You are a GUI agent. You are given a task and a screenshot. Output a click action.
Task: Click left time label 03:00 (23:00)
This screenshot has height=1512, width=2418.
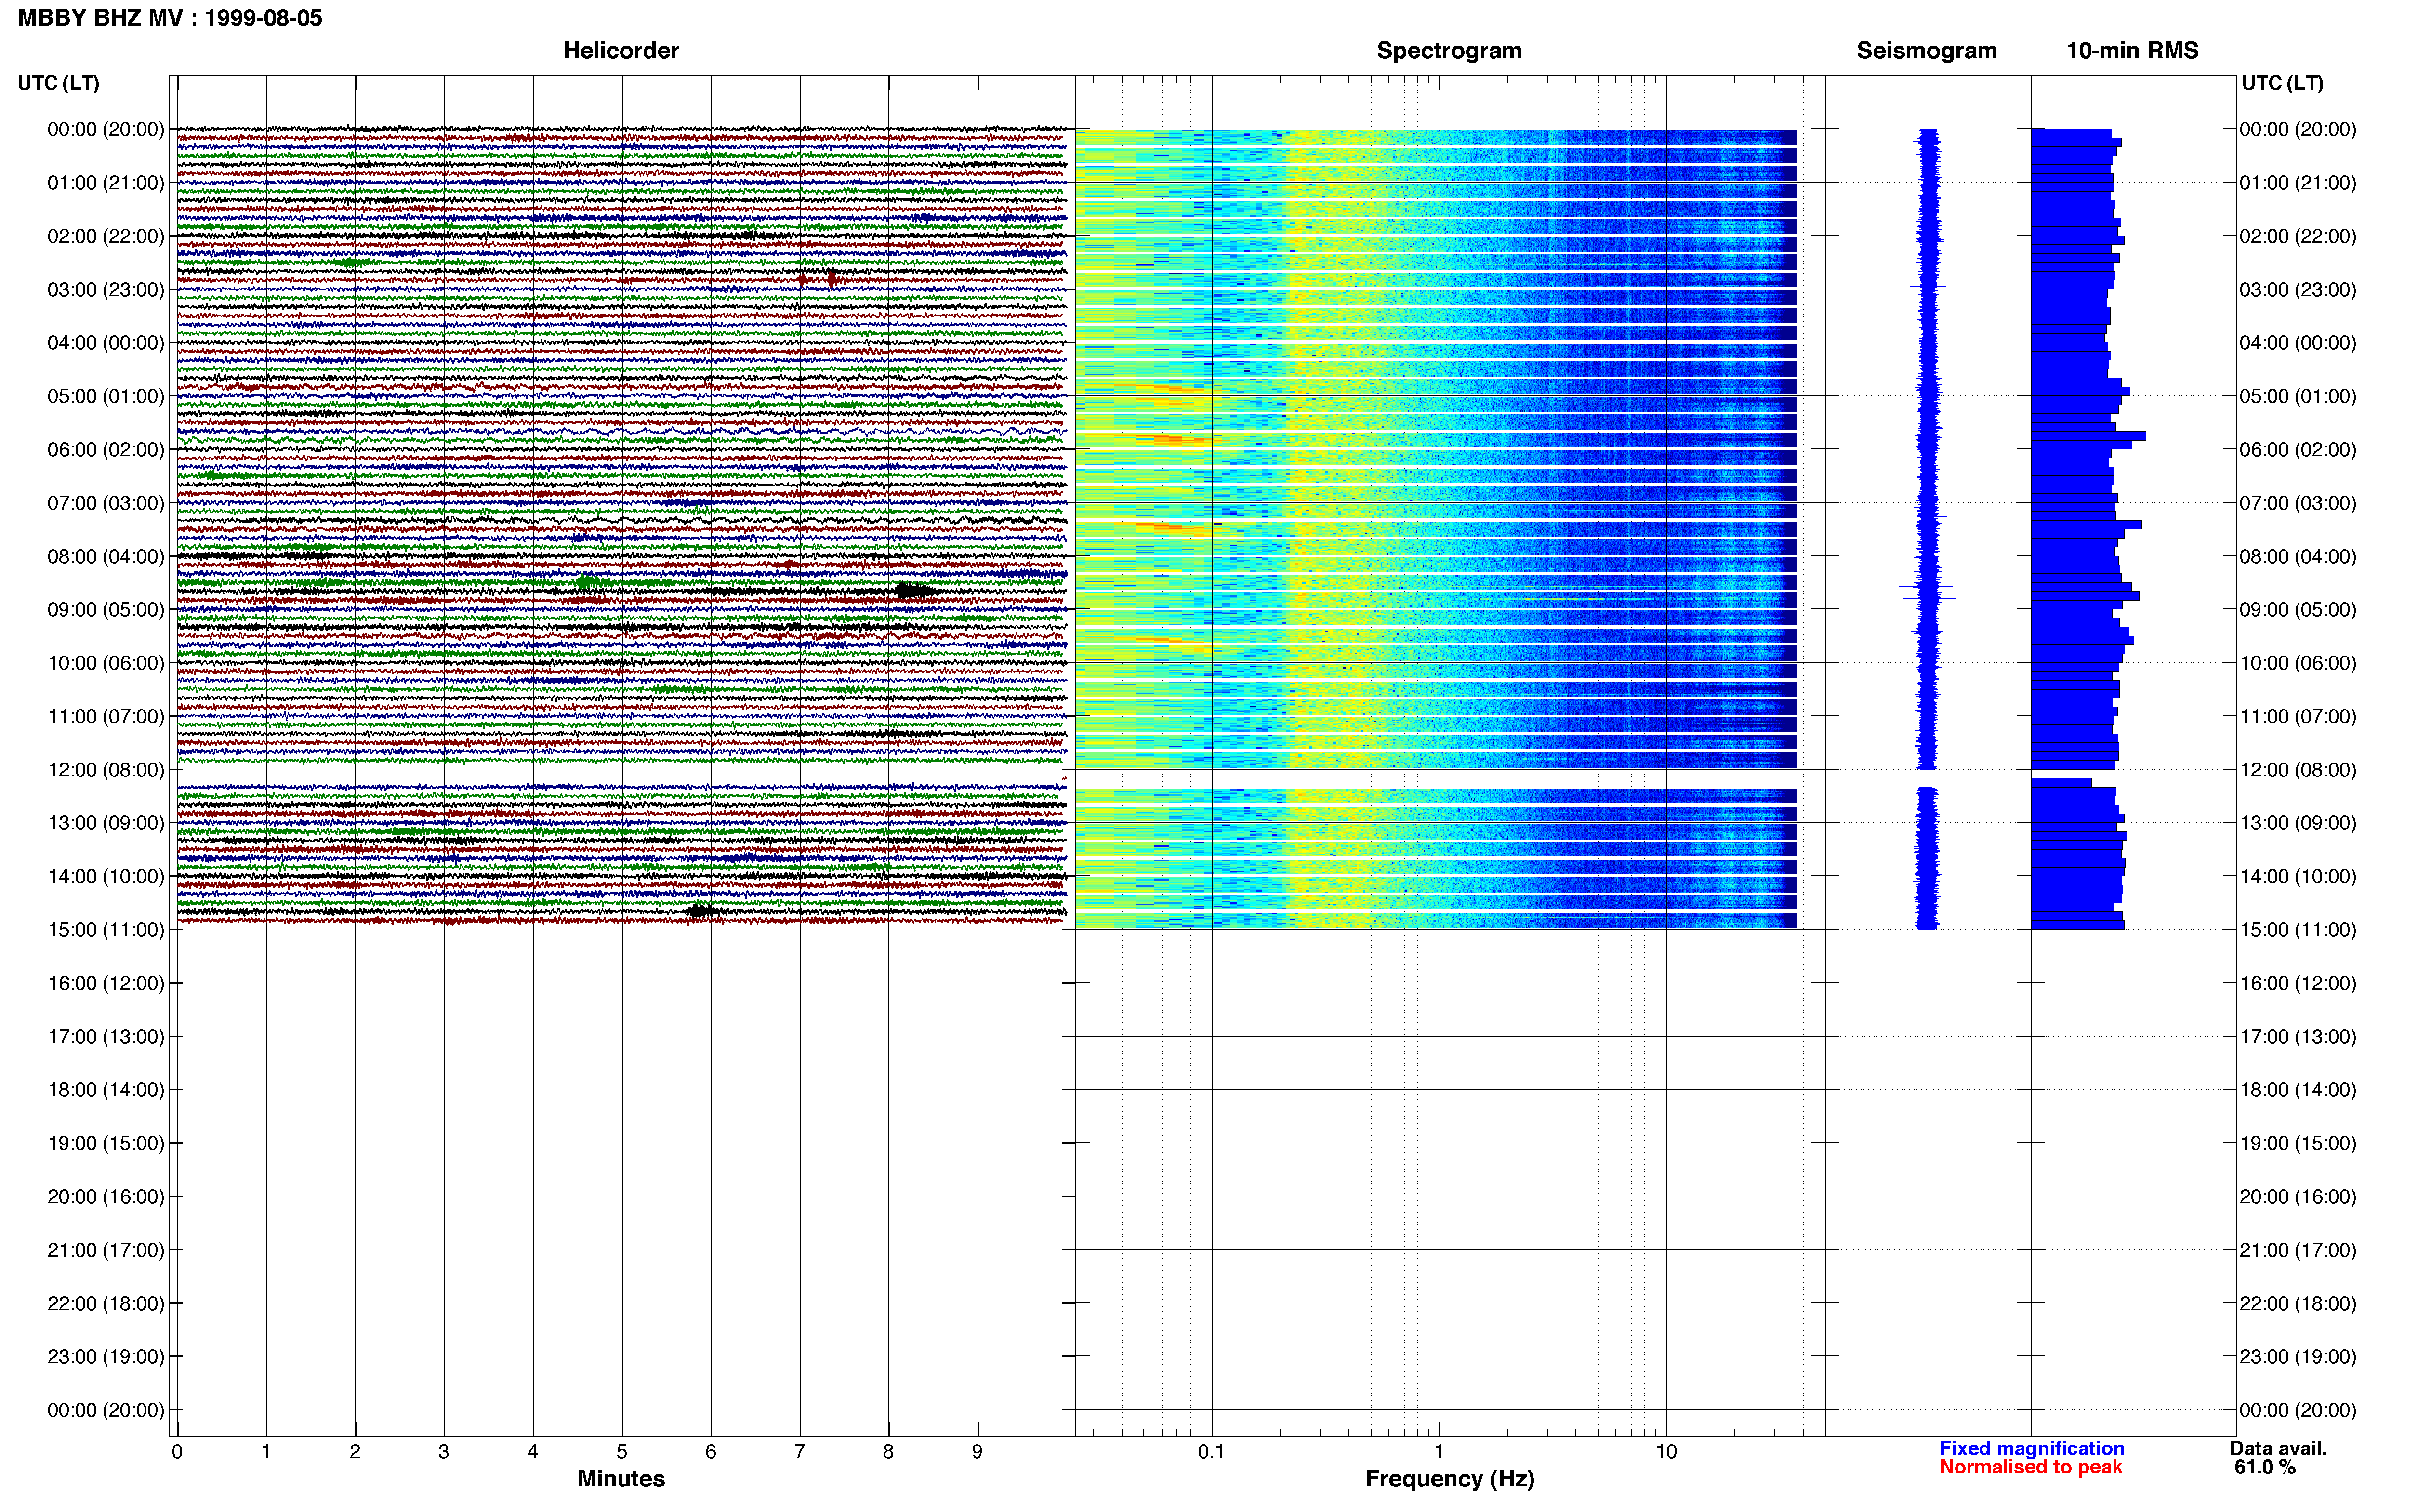[106, 290]
